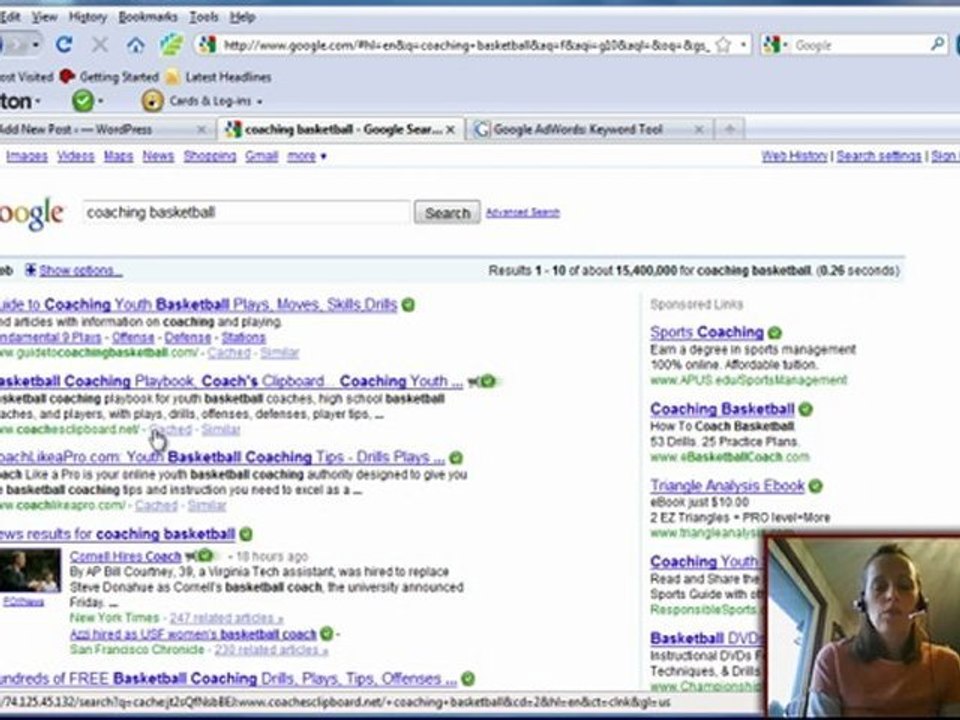Open Sports Coaching sponsored link

[x=707, y=332]
